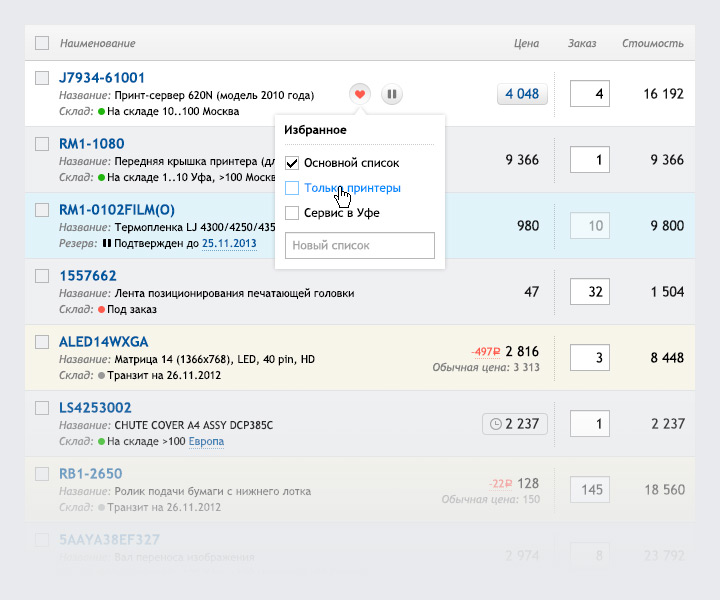Select the checkbox for ALED14WXGA

42,342
